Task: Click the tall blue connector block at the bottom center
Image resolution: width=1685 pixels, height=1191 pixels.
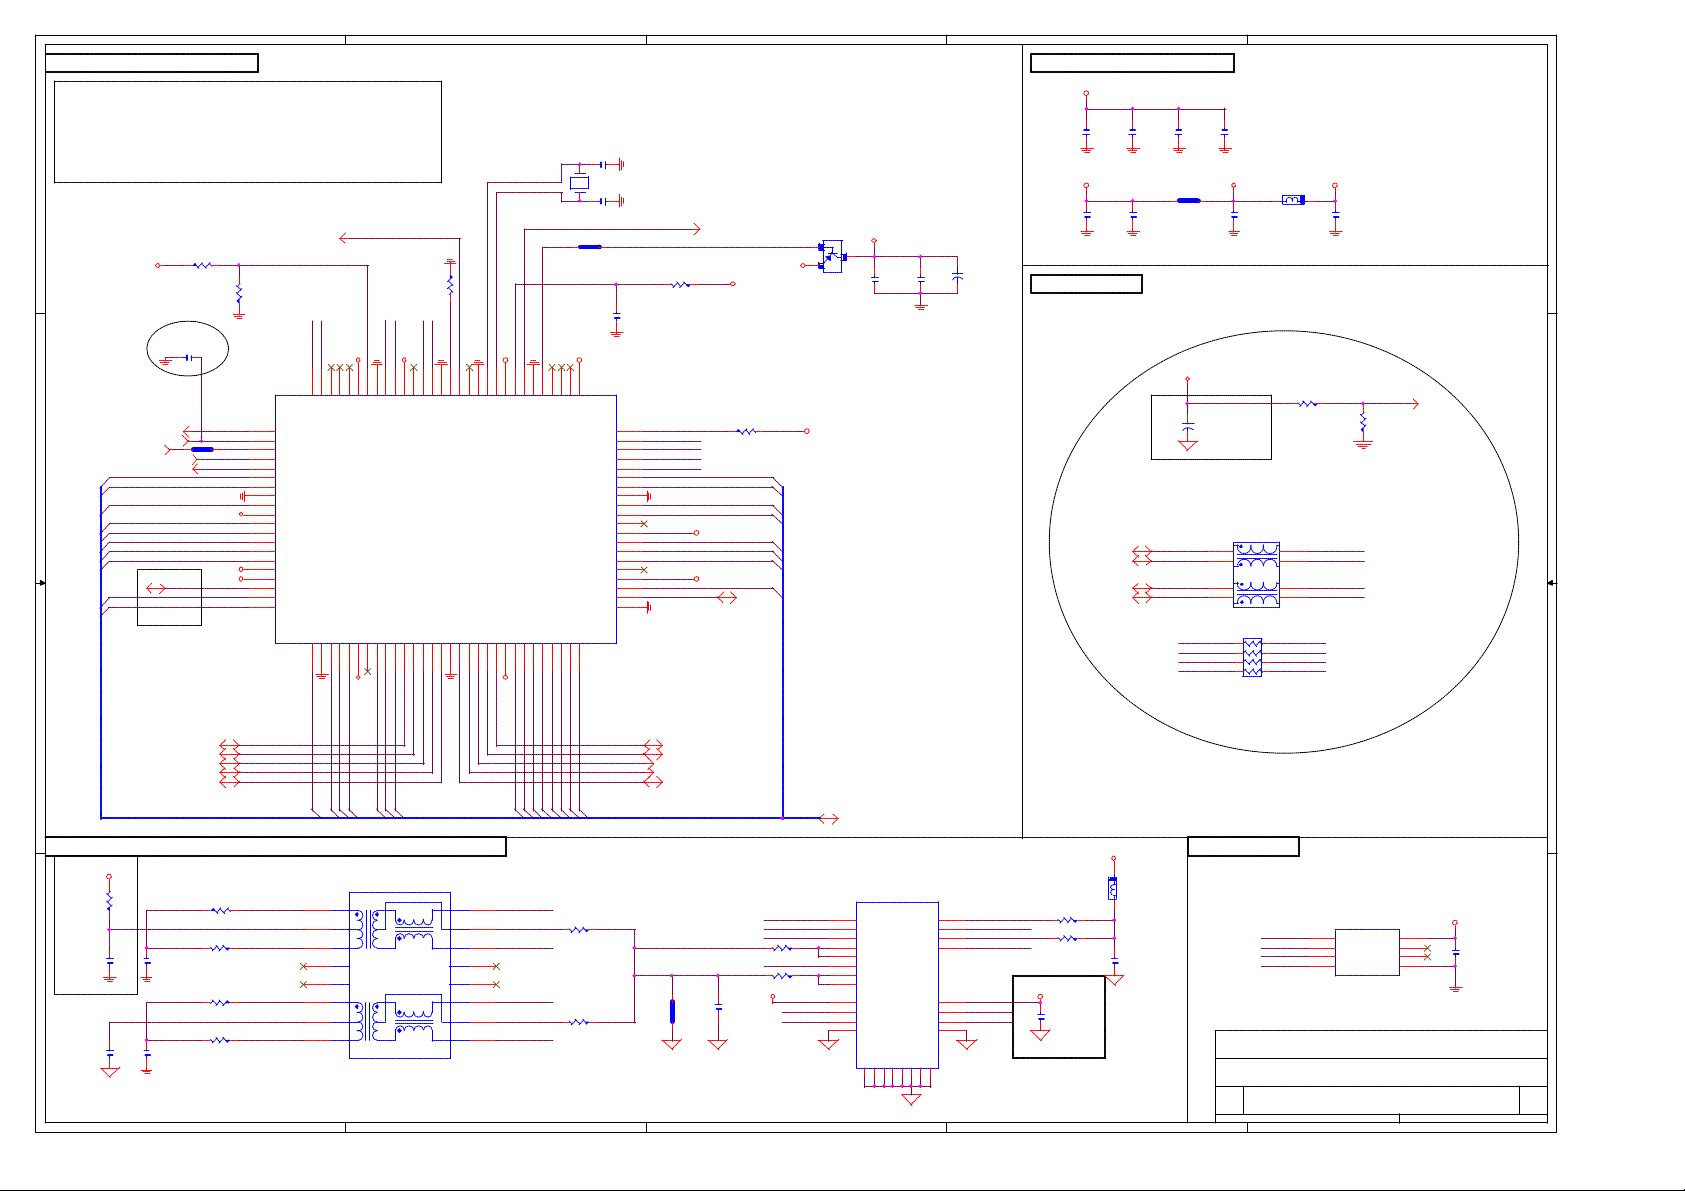Action: [897, 985]
